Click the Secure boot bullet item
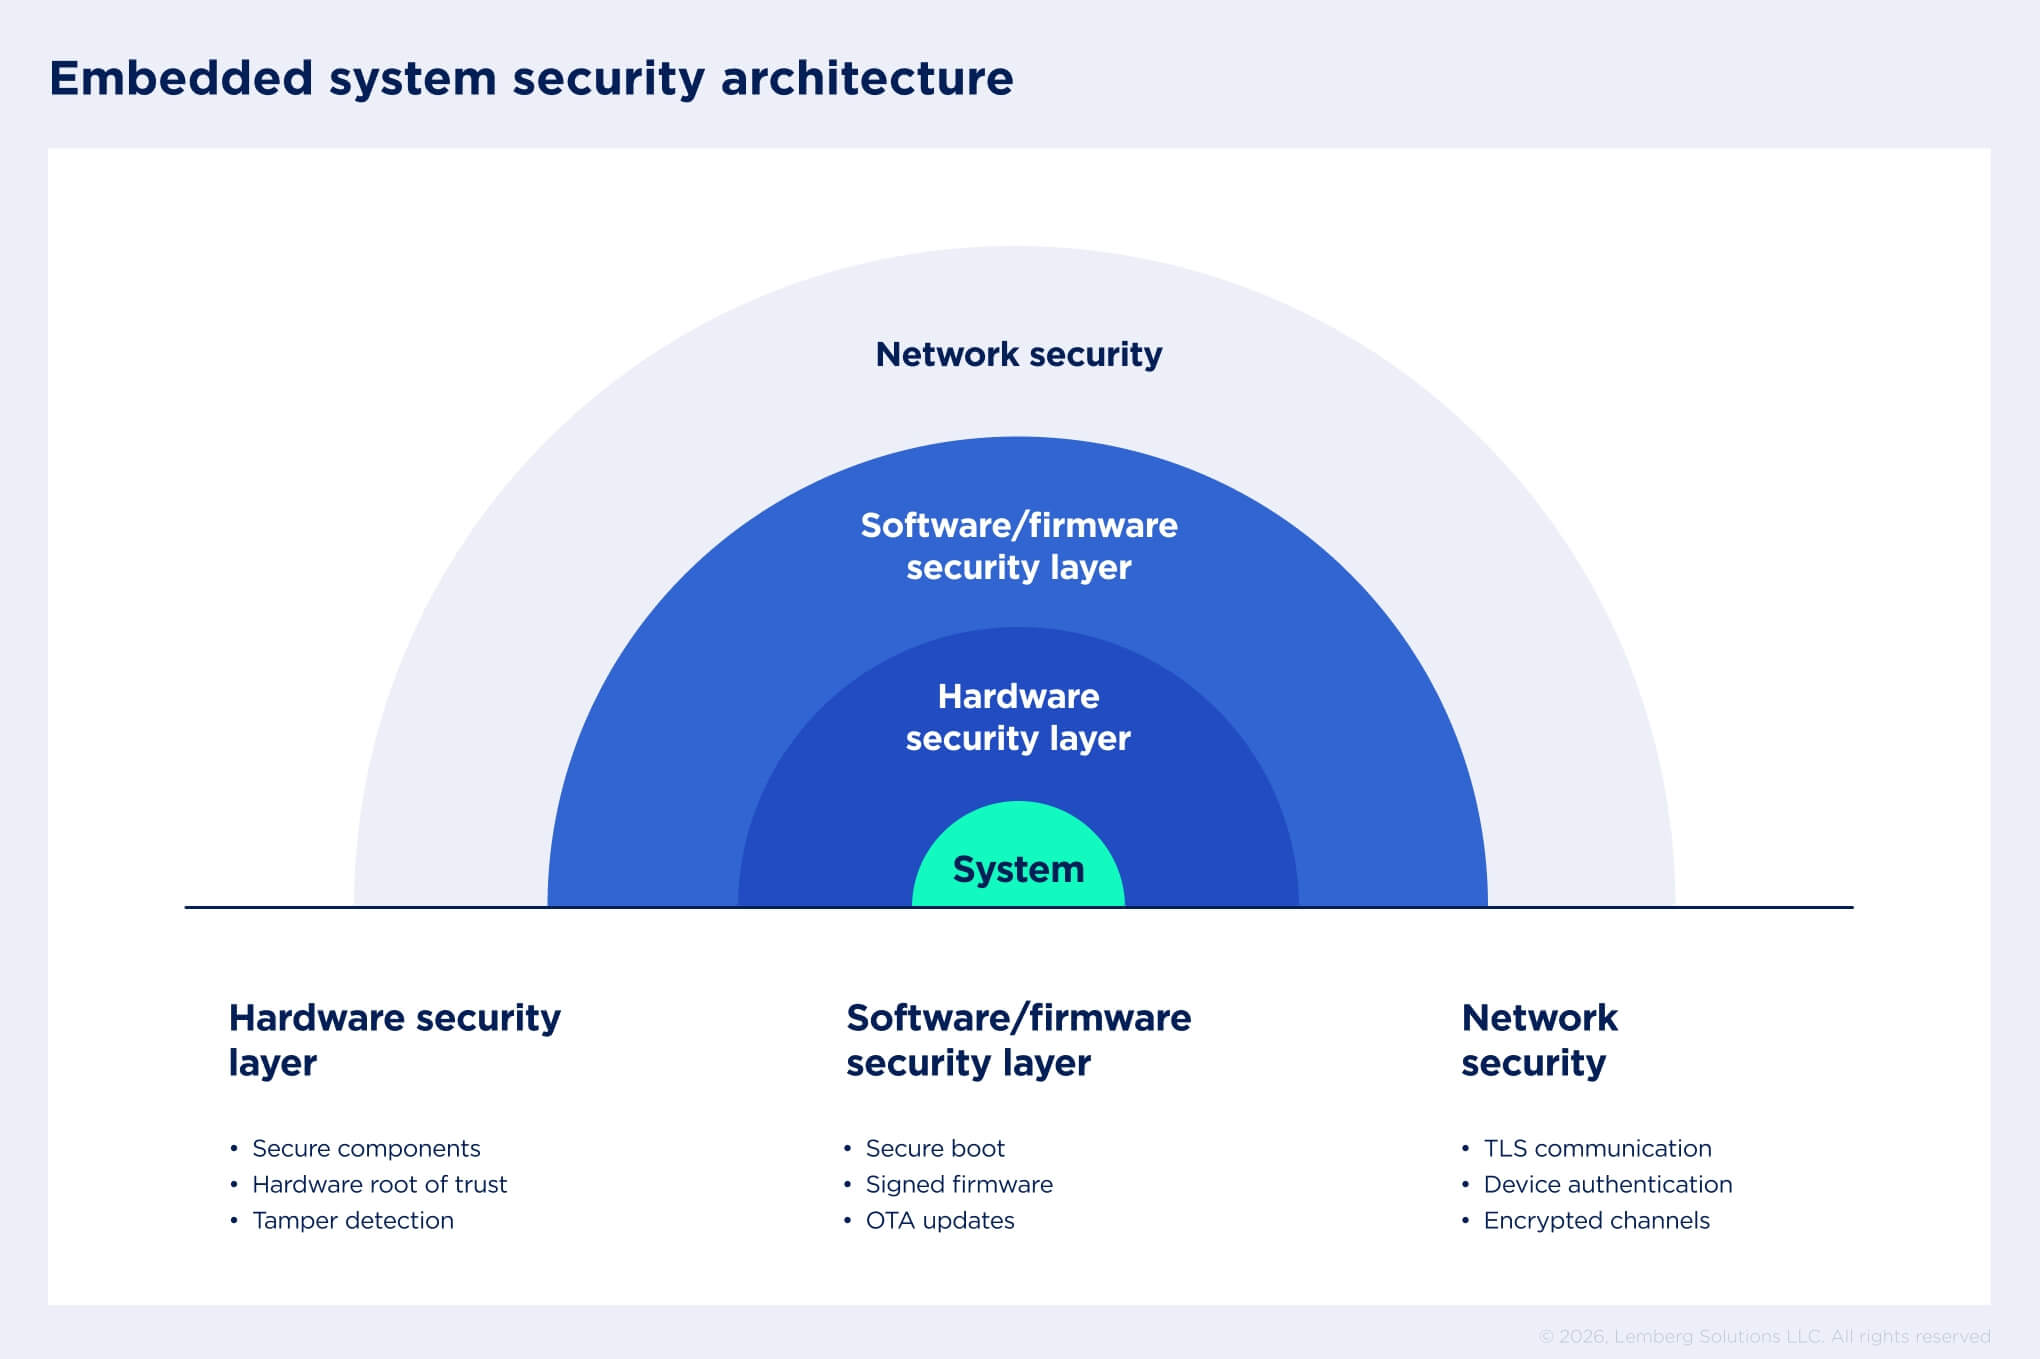The image size is (2040, 1359). (x=936, y=1149)
